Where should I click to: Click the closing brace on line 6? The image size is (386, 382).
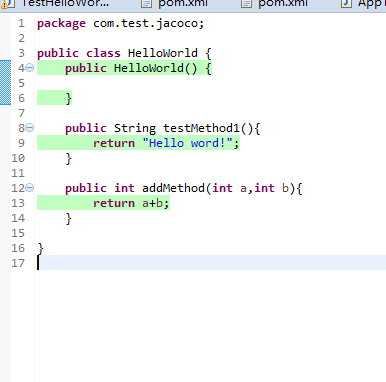pyautogui.click(x=69, y=98)
